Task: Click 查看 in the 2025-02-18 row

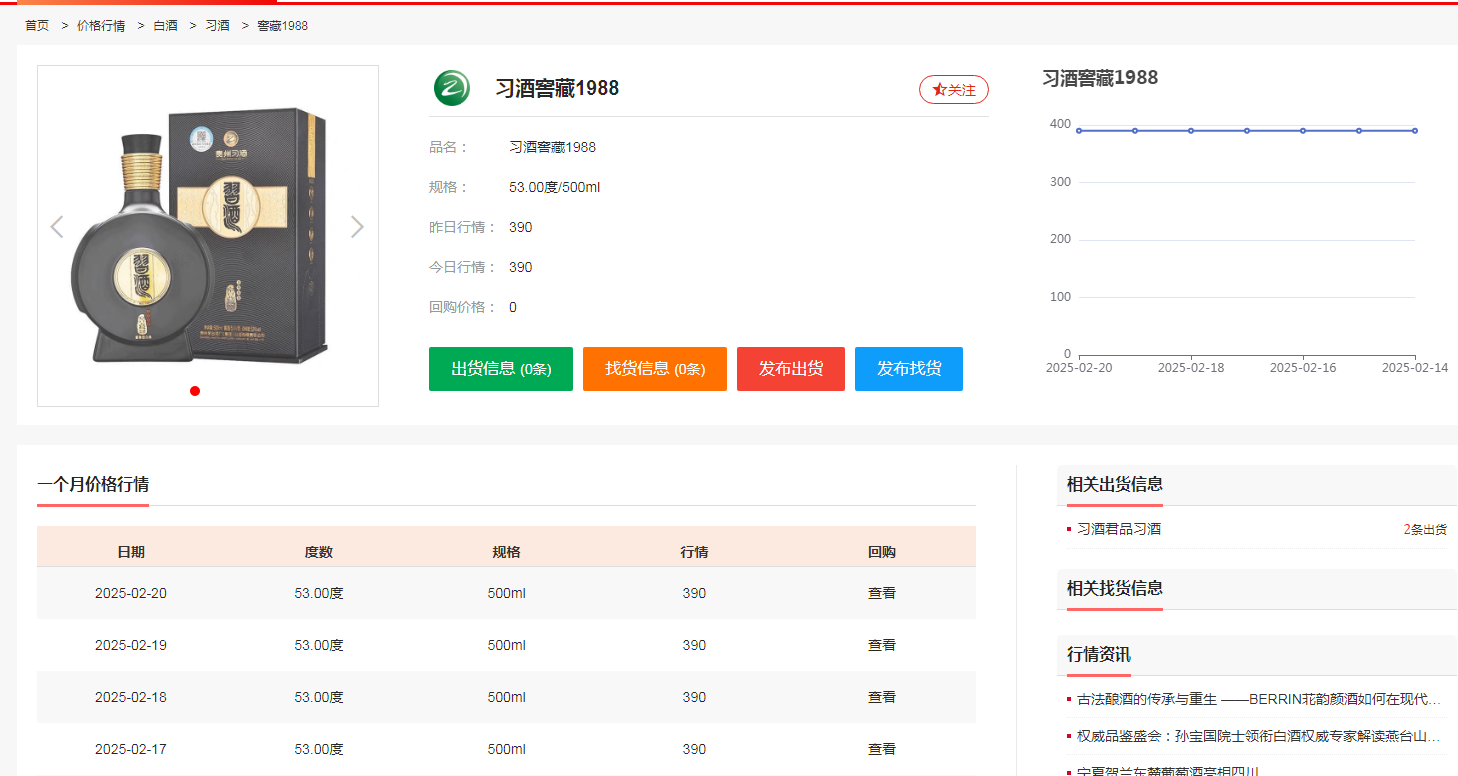Action: pyautogui.click(x=882, y=697)
